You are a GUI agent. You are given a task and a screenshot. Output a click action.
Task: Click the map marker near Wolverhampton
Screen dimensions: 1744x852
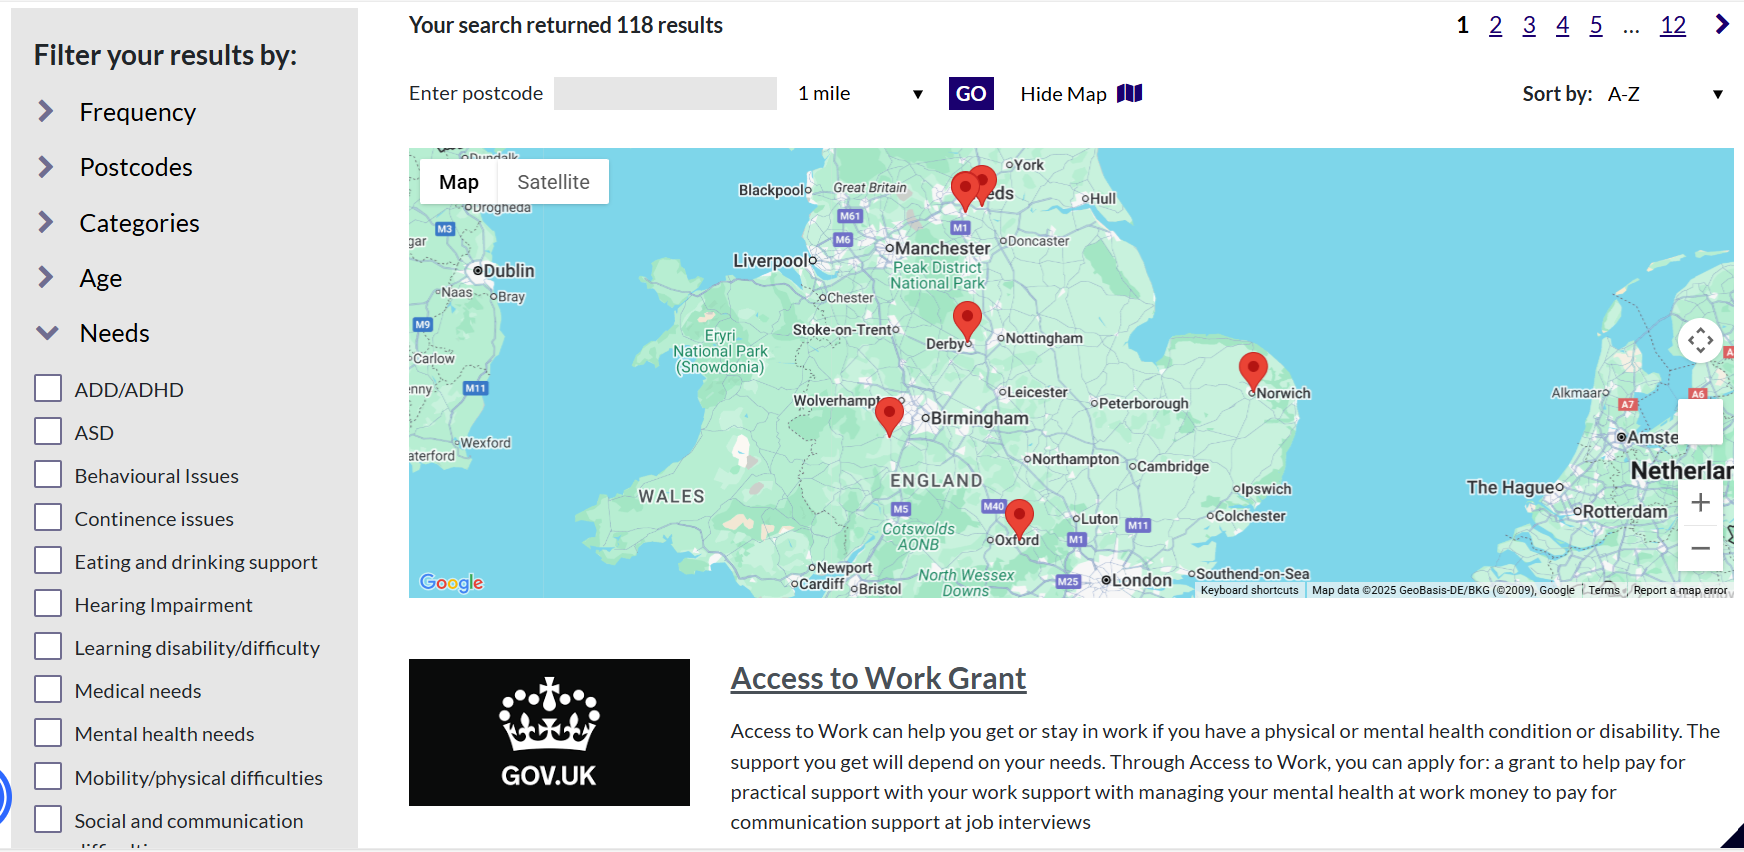pos(888,414)
